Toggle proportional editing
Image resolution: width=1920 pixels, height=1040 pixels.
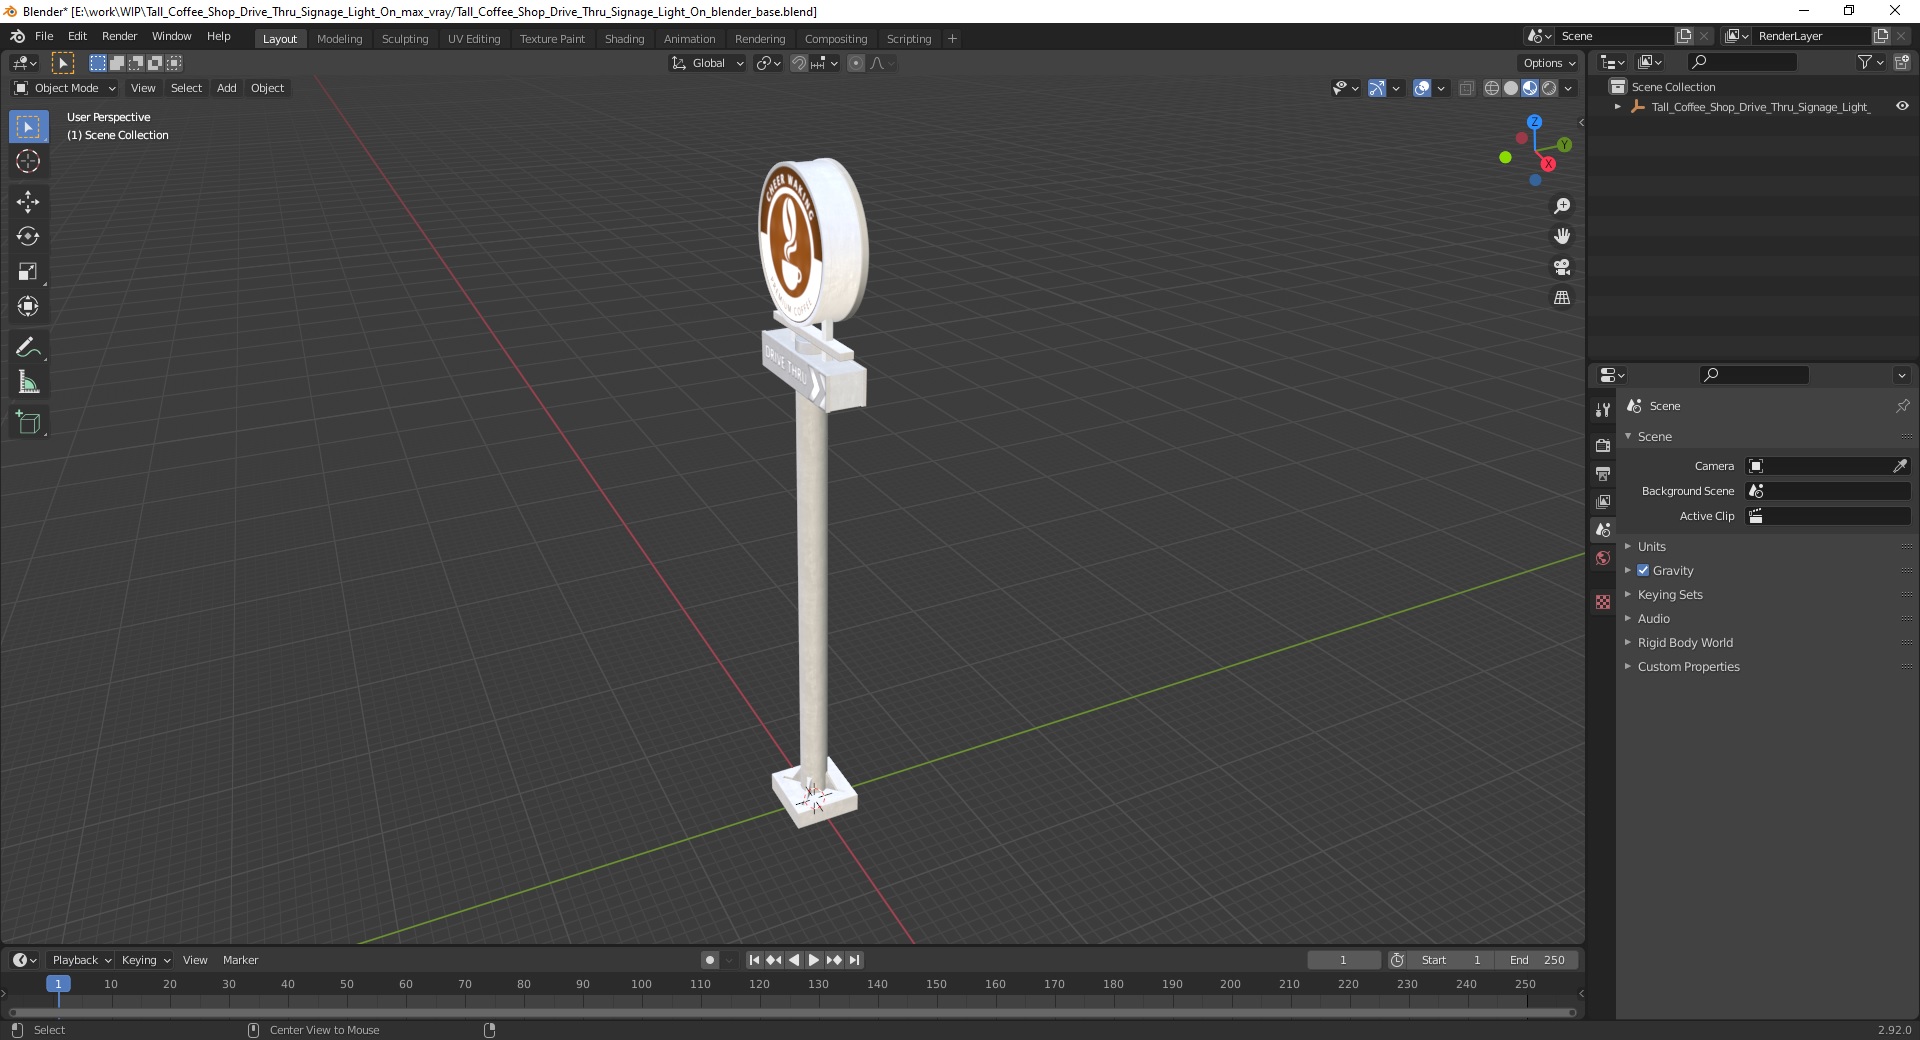(856, 63)
